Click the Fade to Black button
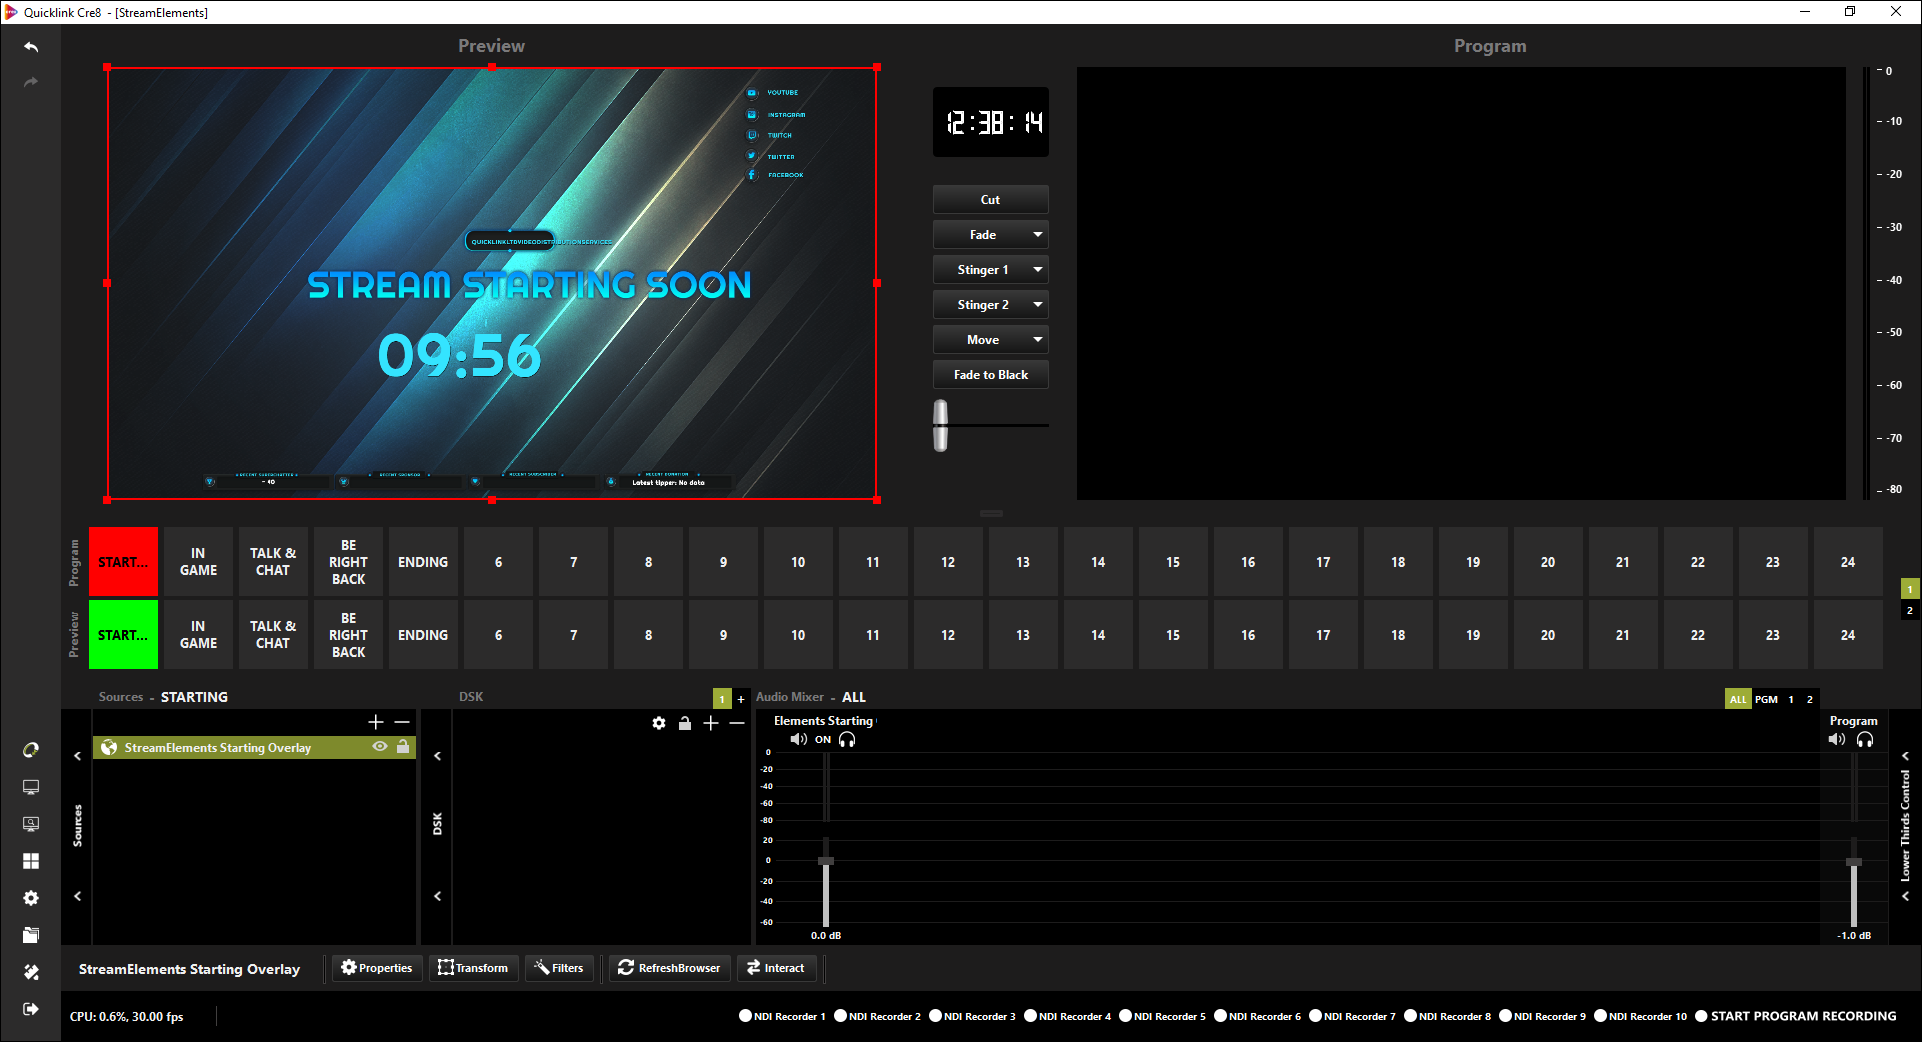 990,375
